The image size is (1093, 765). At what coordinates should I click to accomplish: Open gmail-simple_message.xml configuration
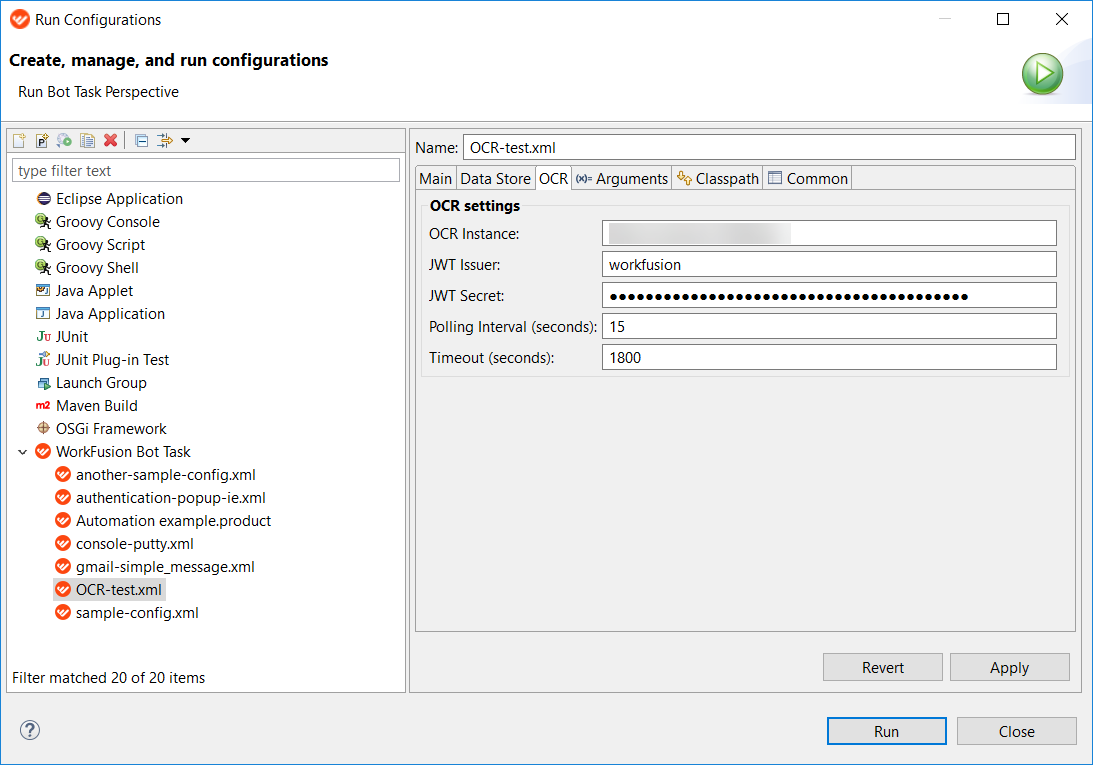tap(165, 567)
